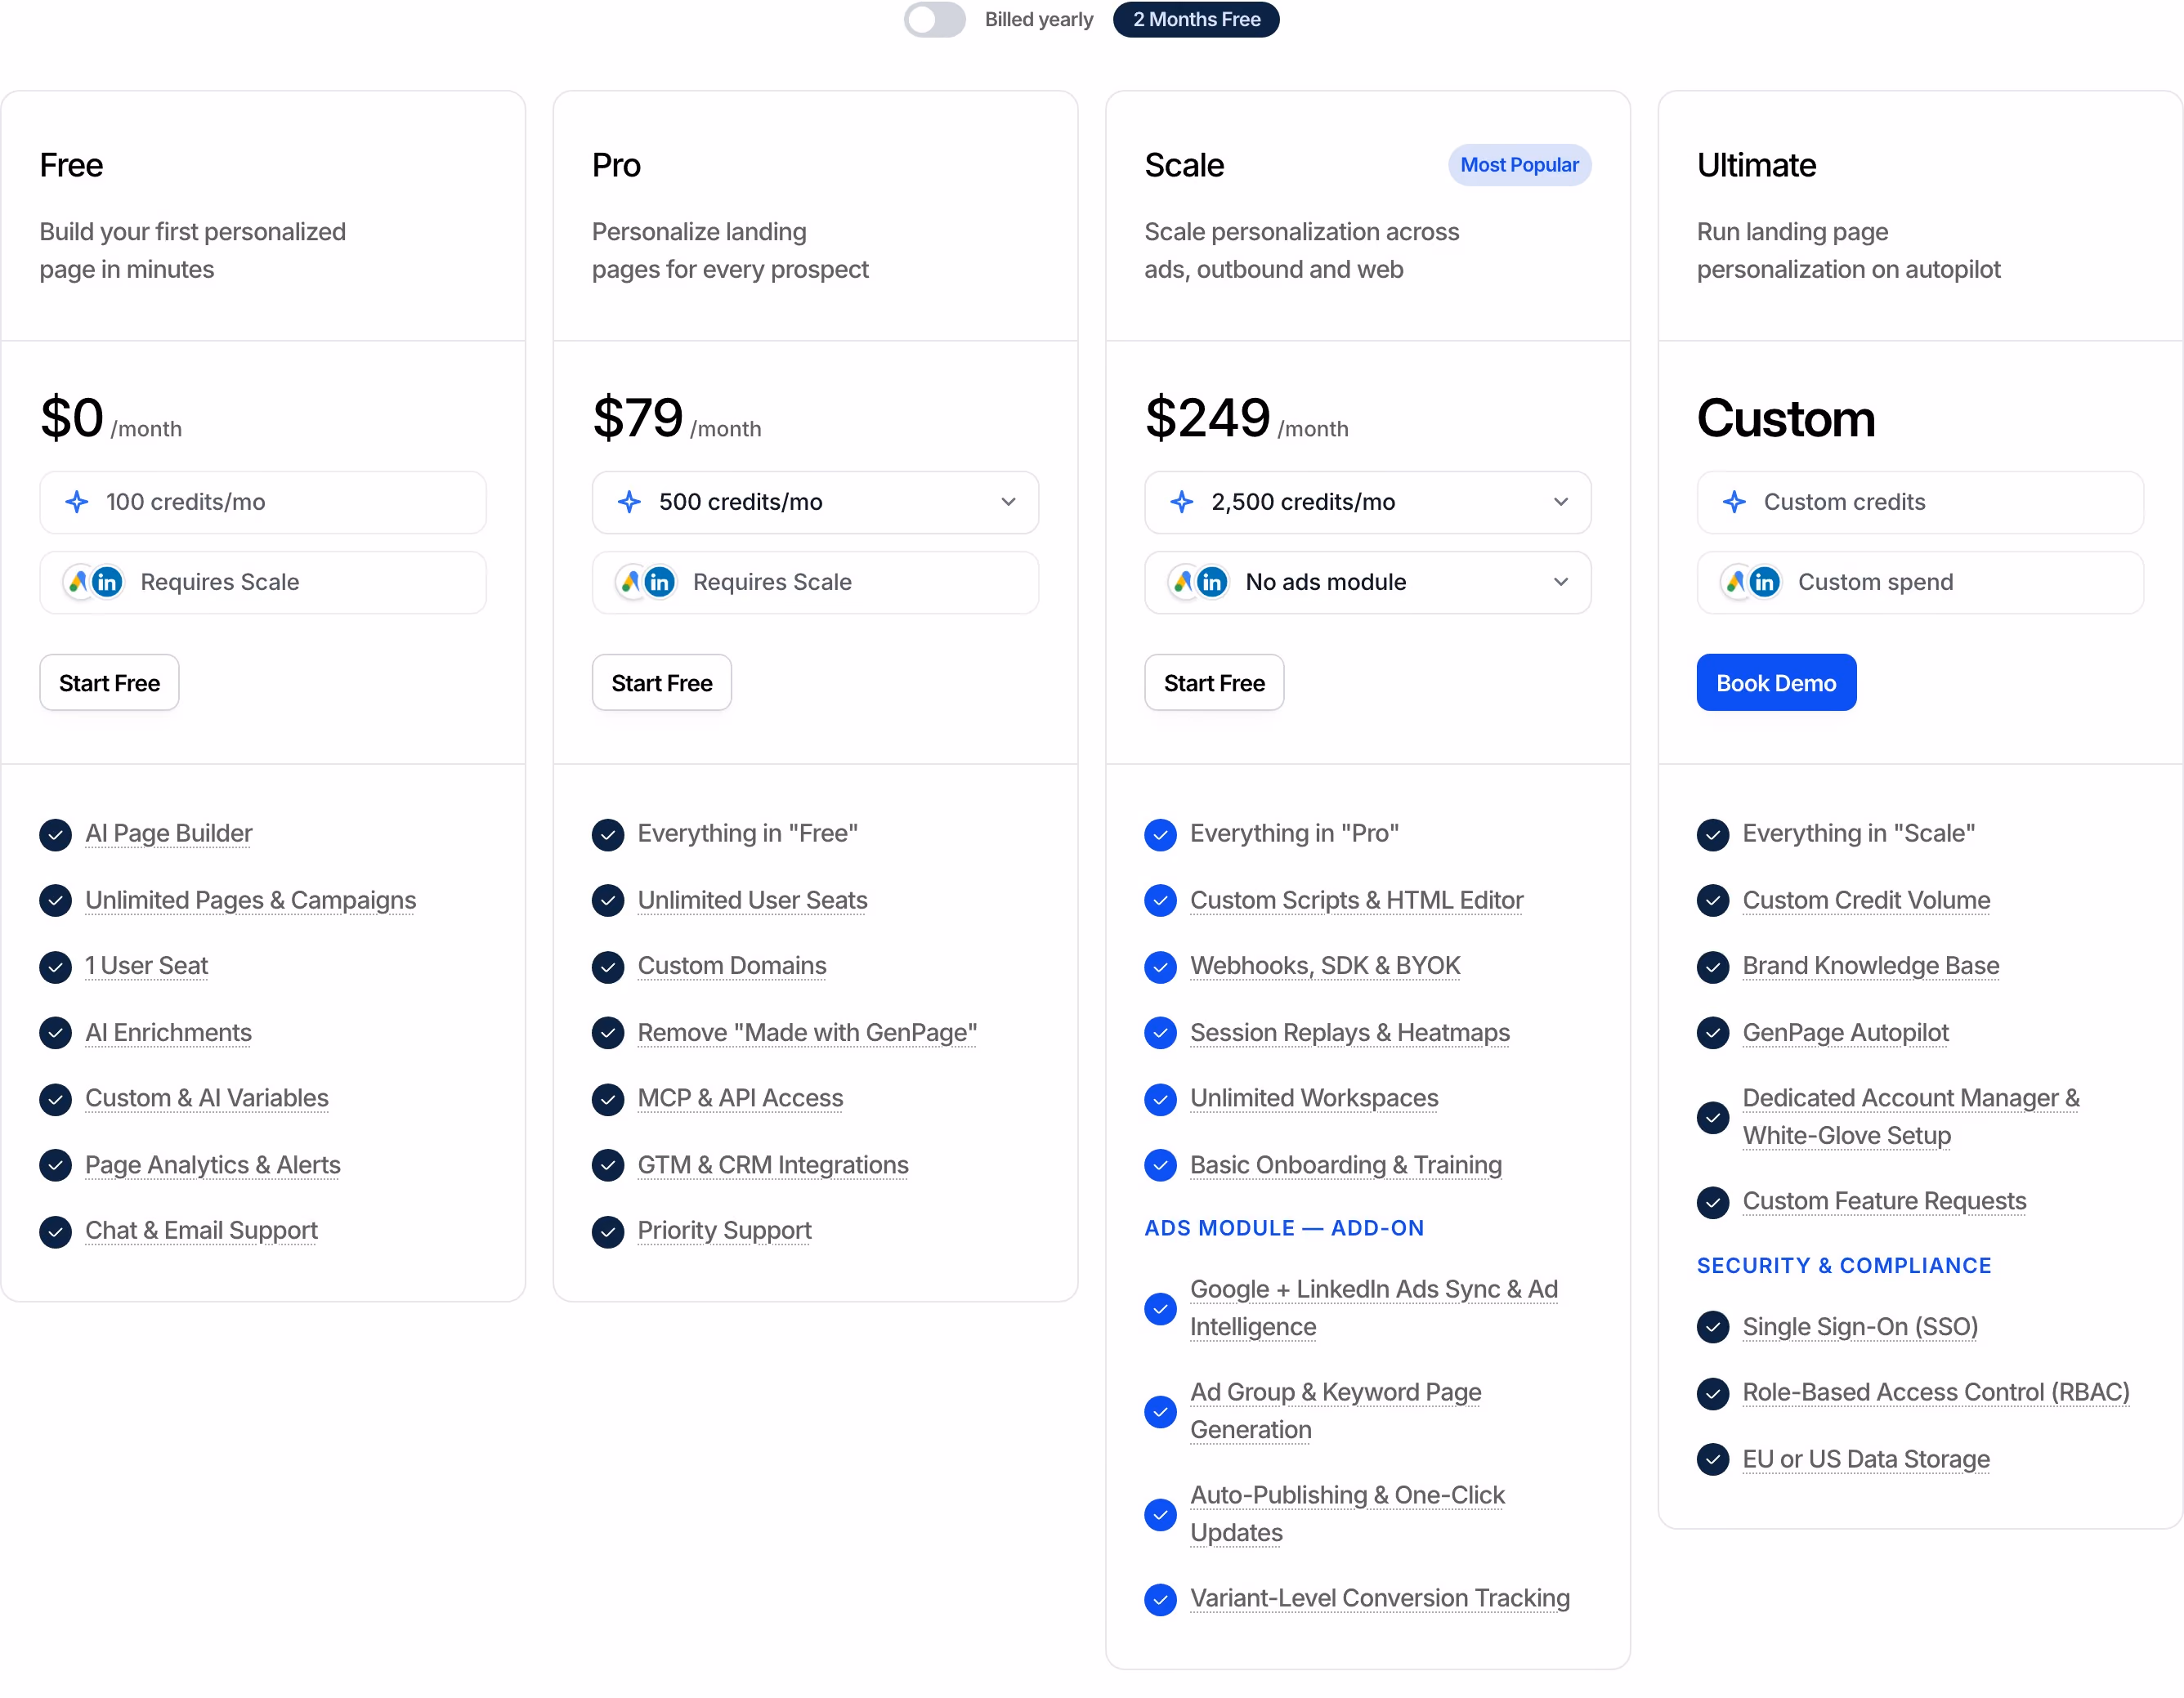Viewport: 2184px width, 1698px height.
Task: Click the checkmark beside Priority Support
Action: pos(607,1231)
